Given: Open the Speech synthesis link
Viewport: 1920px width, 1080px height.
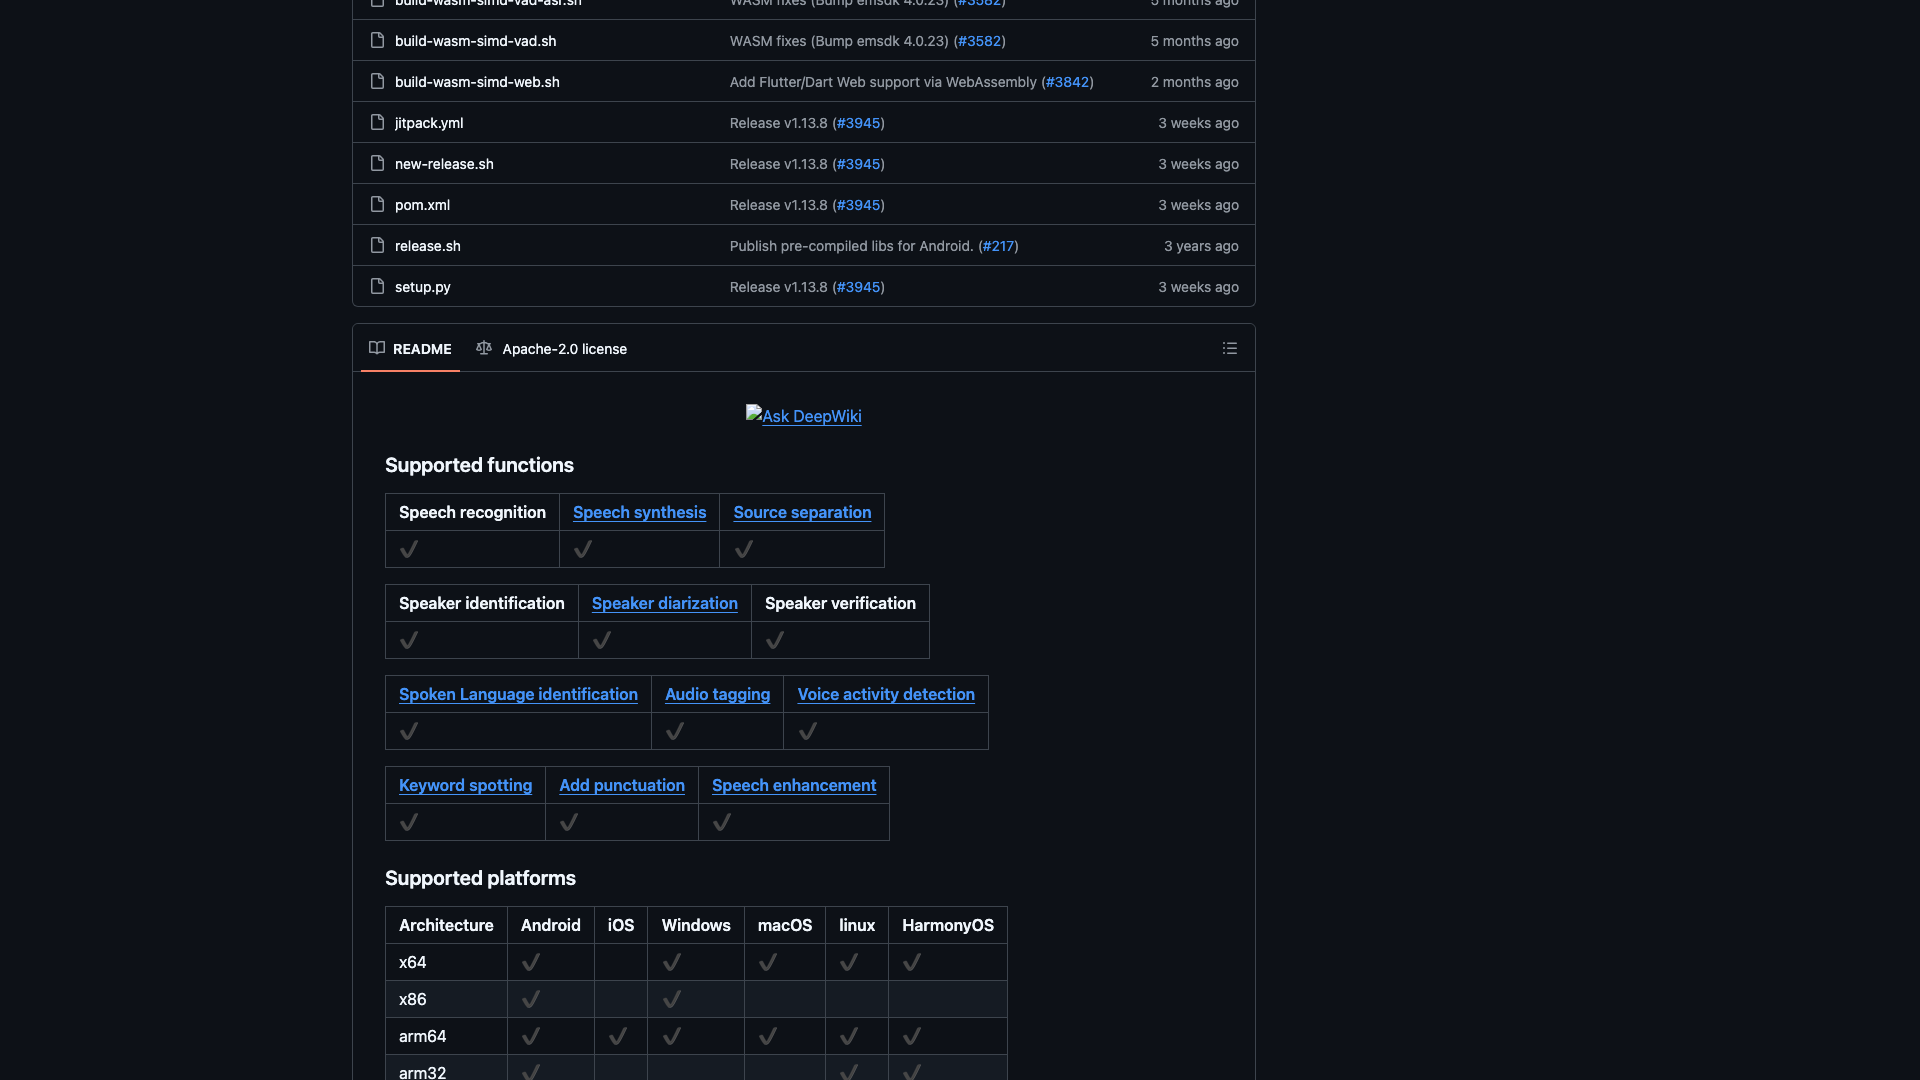Looking at the screenshot, I should tap(639, 512).
